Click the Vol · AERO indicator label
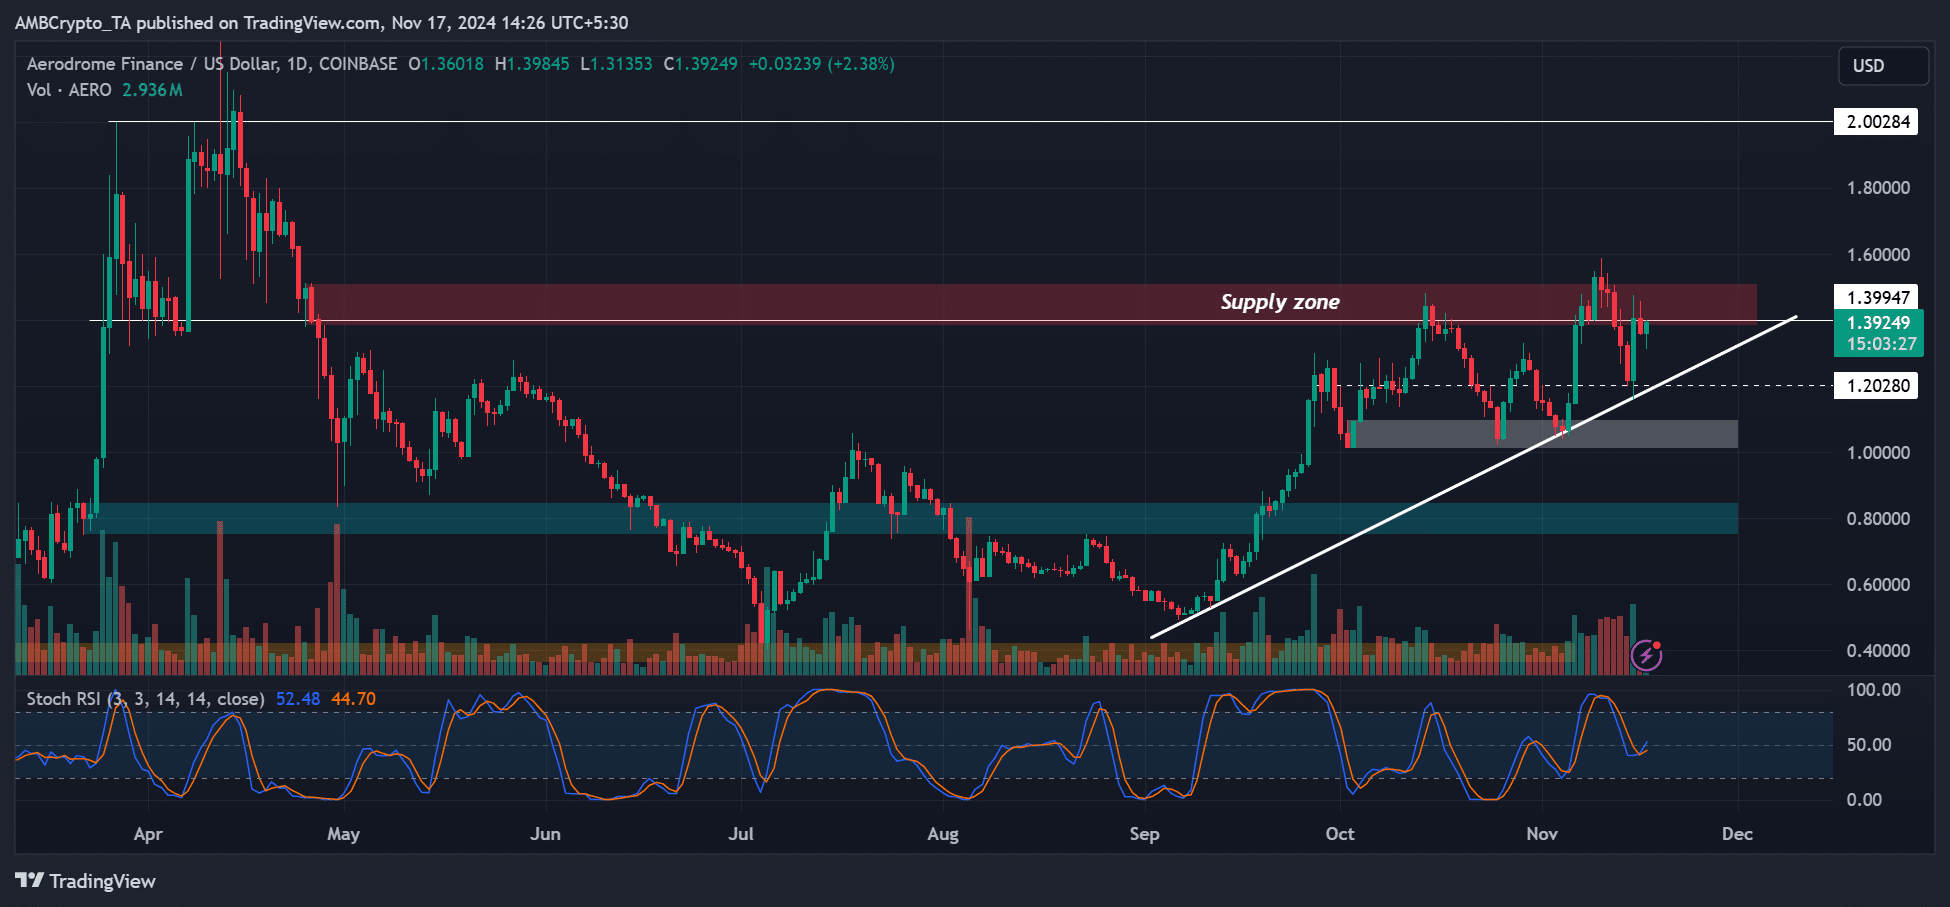The width and height of the screenshot is (1950, 907). pos(69,90)
